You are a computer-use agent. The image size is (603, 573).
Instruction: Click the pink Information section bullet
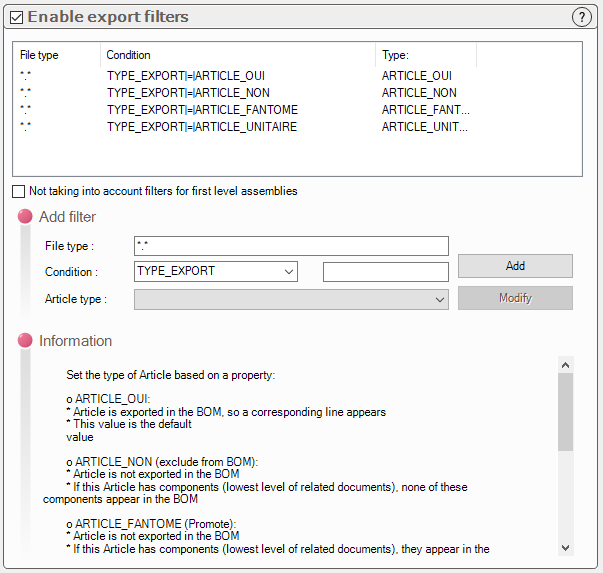click(x=25, y=341)
